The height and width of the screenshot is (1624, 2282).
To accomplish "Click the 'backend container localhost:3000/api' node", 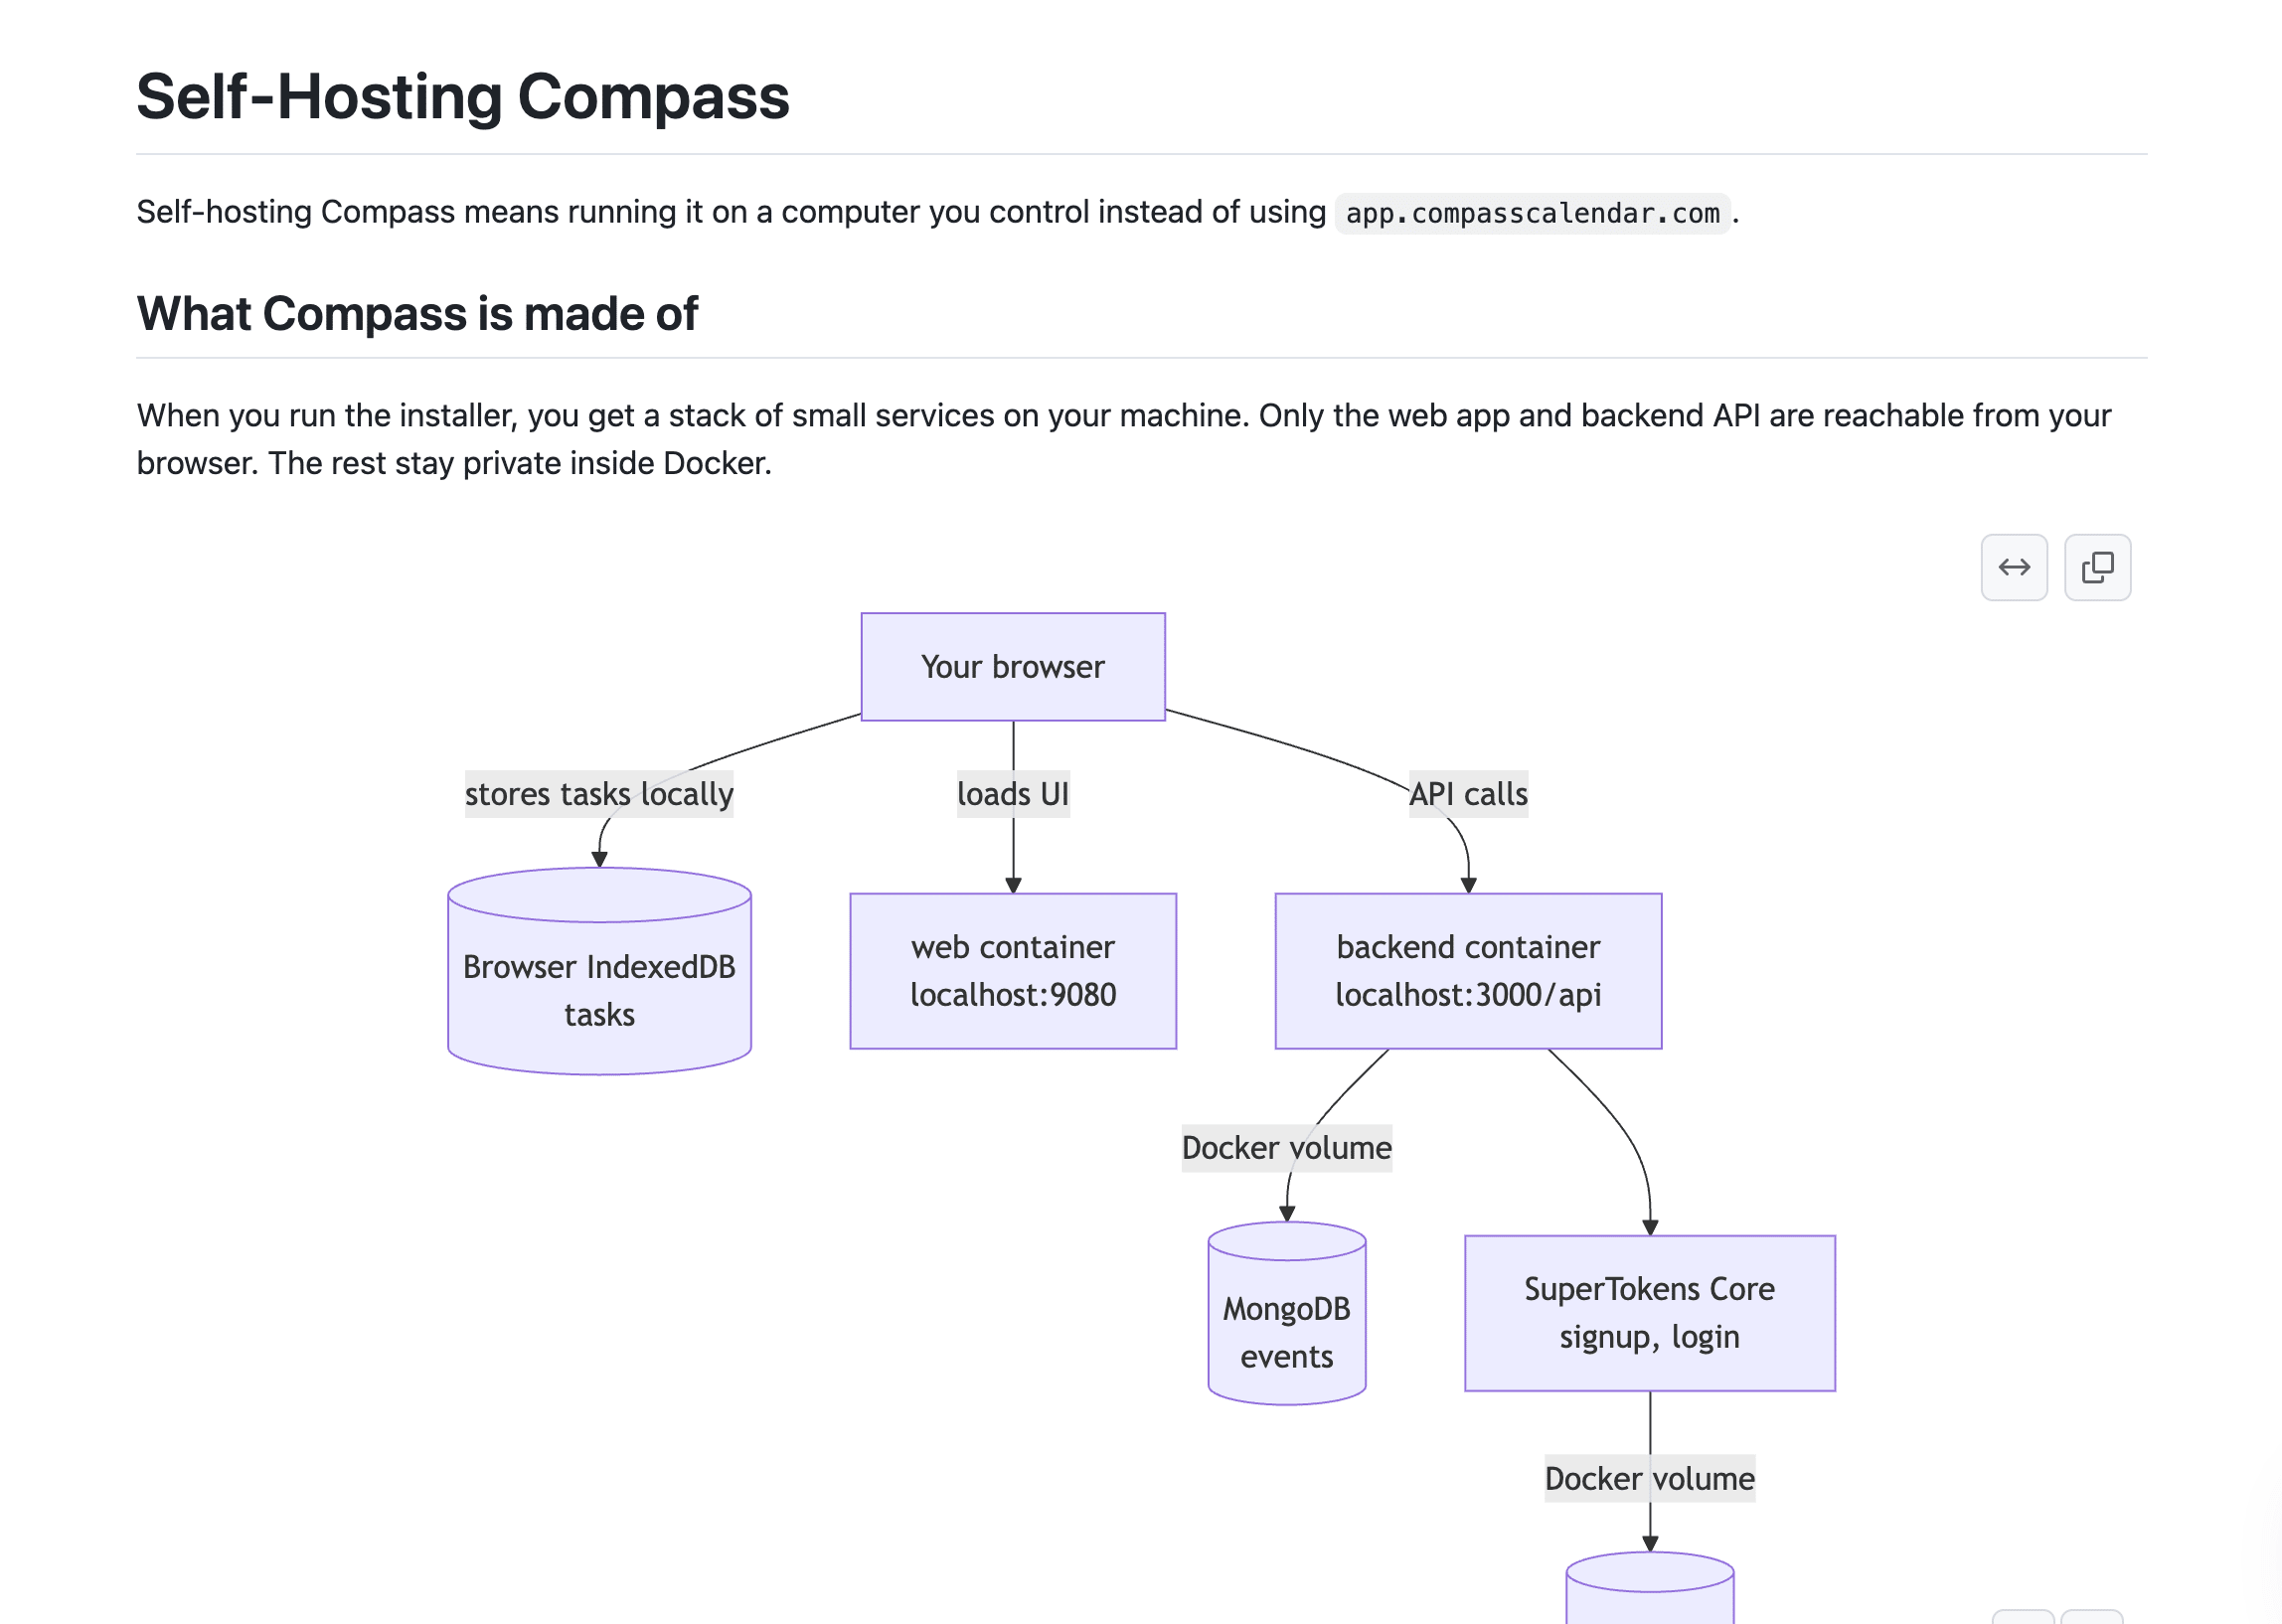I will [1468, 971].
